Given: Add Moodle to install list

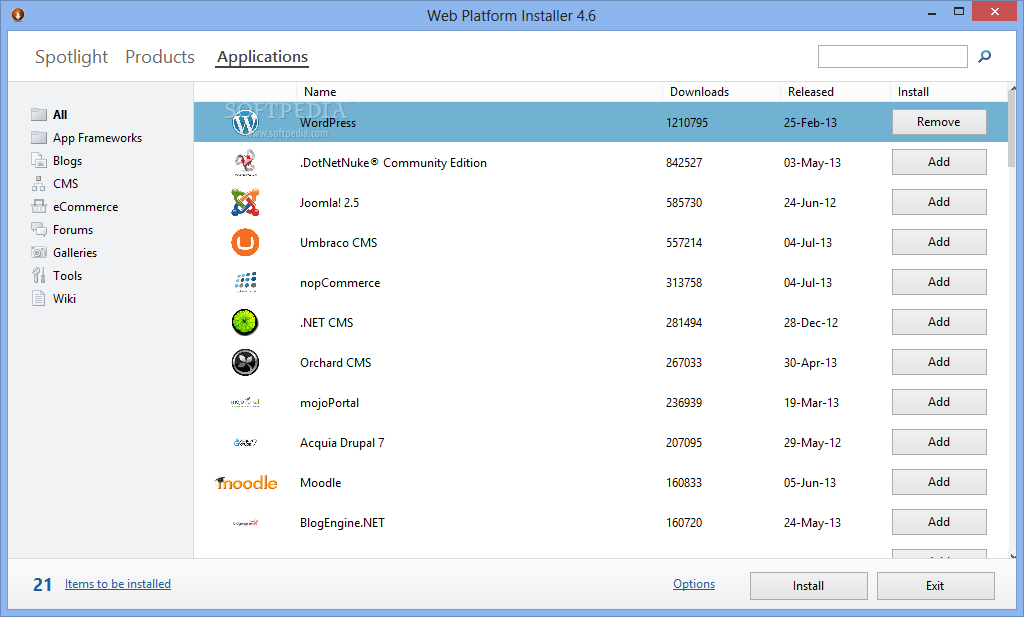Looking at the screenshot, I should coord(939,482).
